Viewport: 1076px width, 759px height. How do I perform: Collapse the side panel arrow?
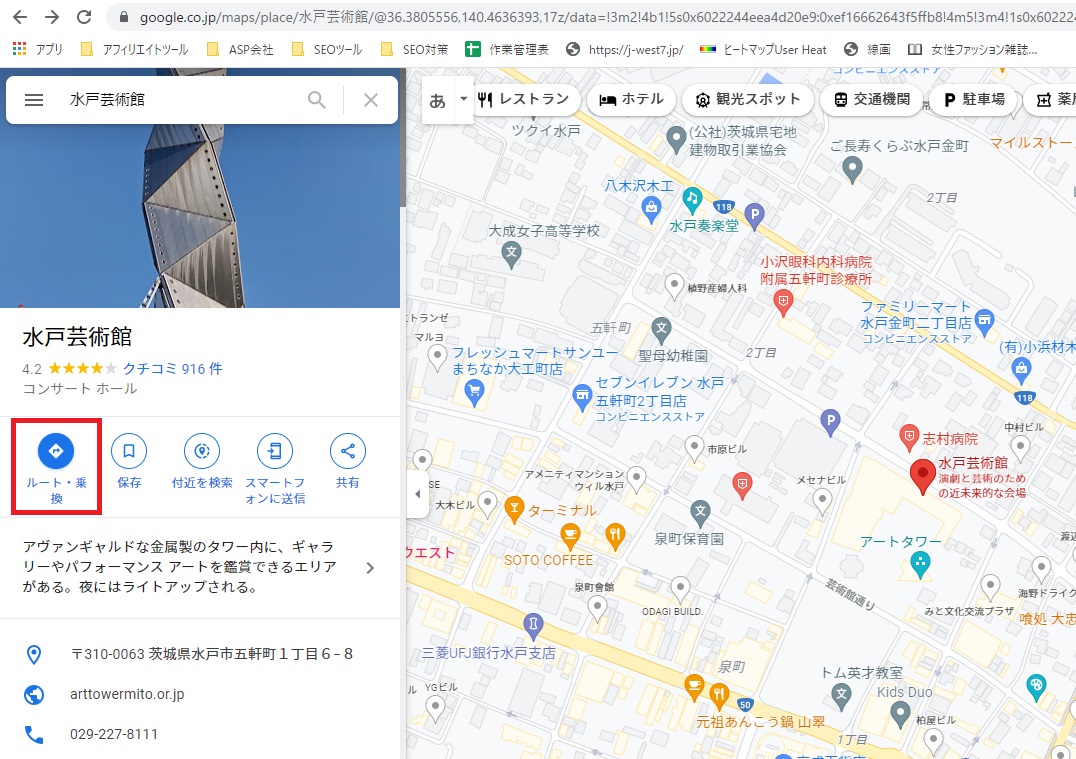417,493
